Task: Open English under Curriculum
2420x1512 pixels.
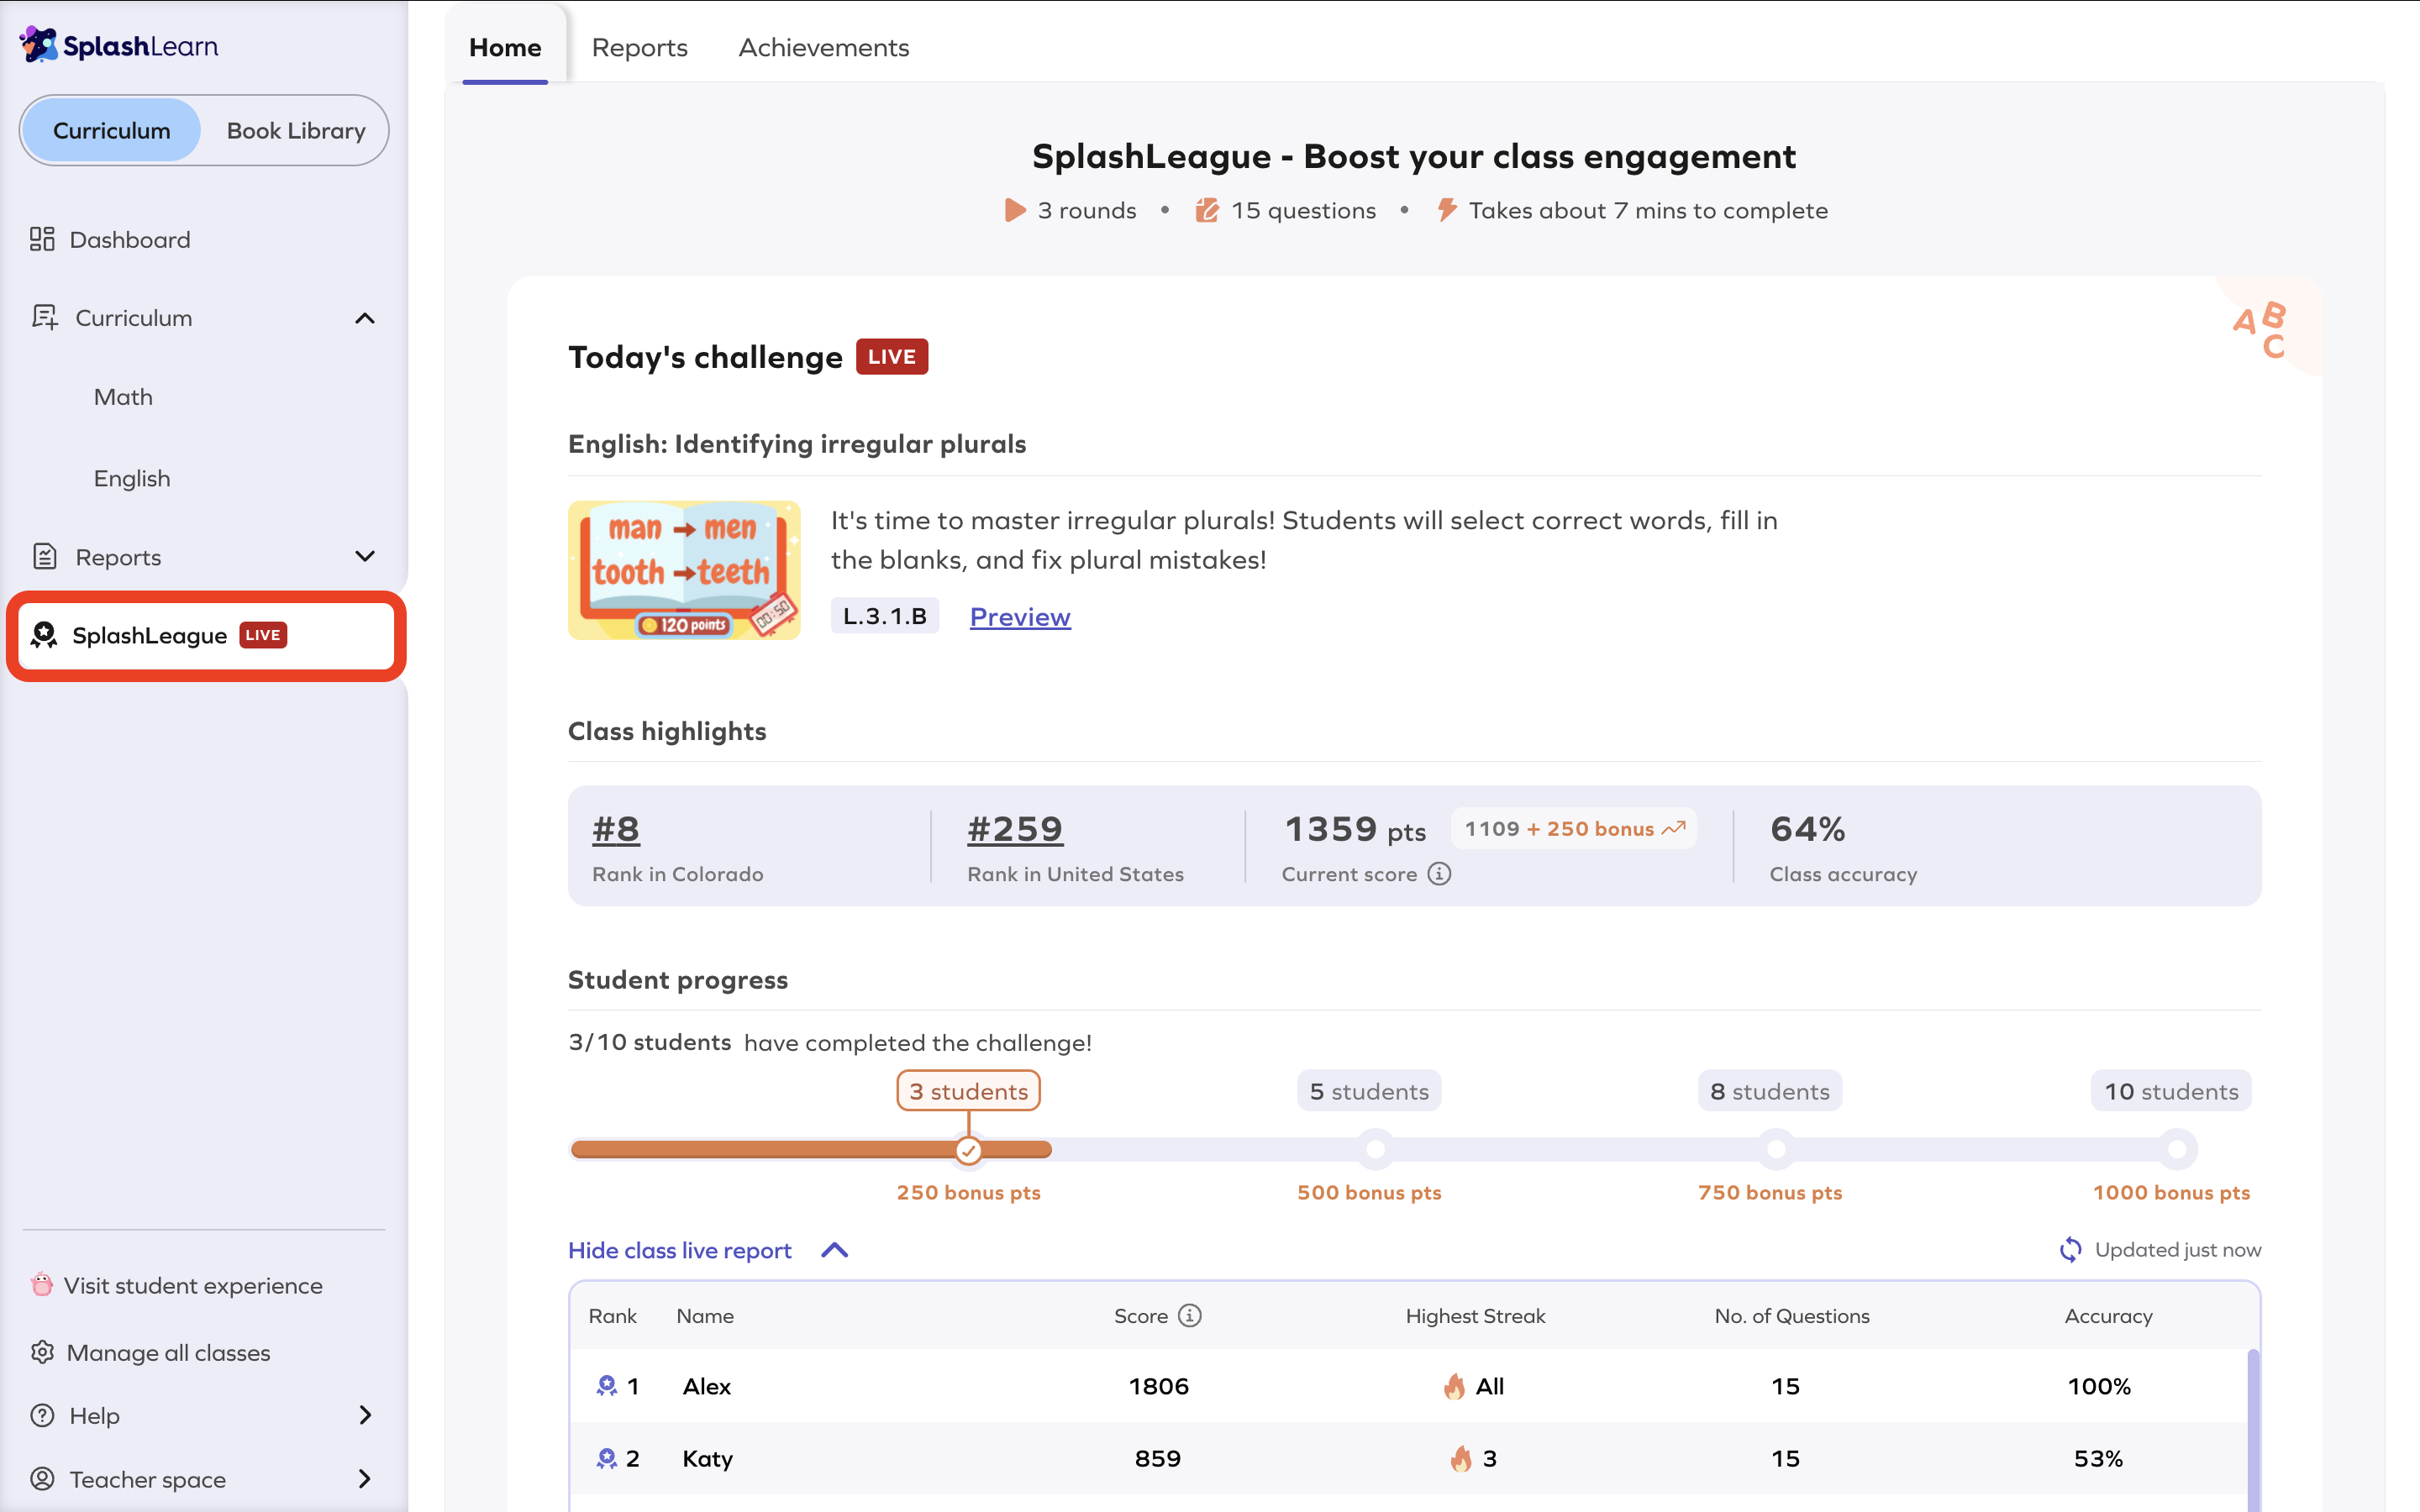Action: 132,478
